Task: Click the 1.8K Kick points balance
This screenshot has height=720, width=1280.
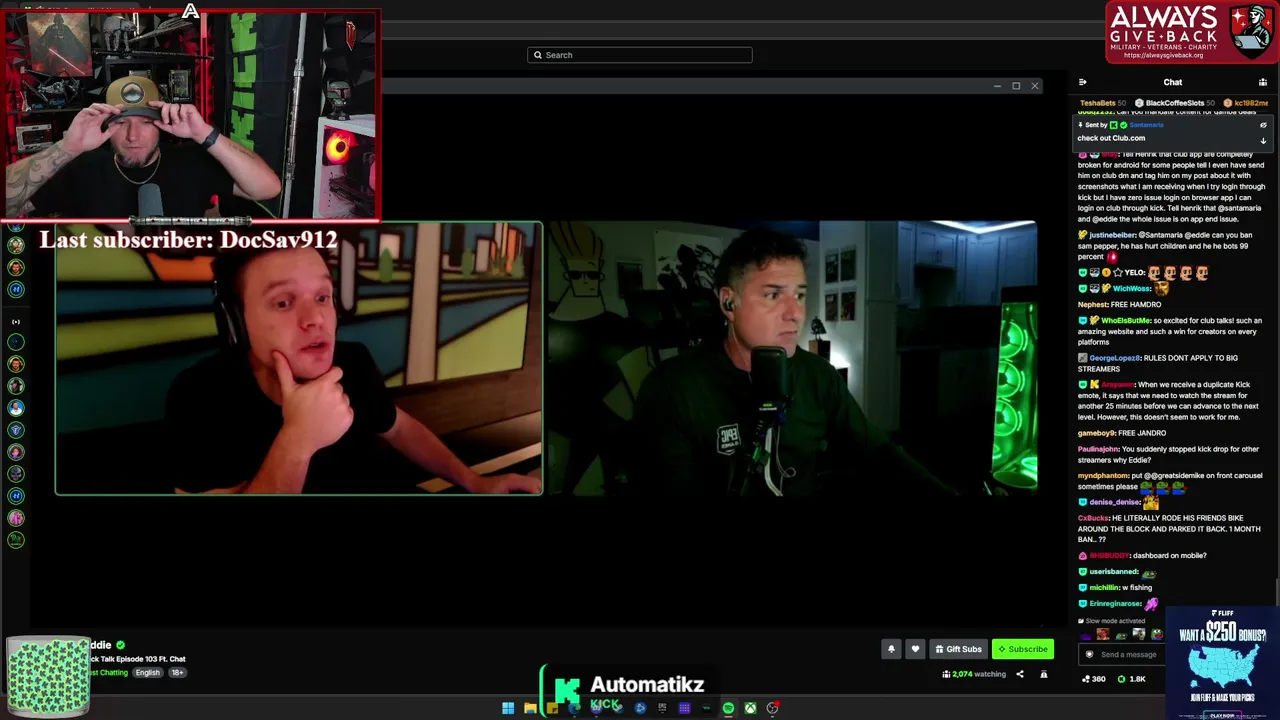Action: click(x=1131, y=679)
